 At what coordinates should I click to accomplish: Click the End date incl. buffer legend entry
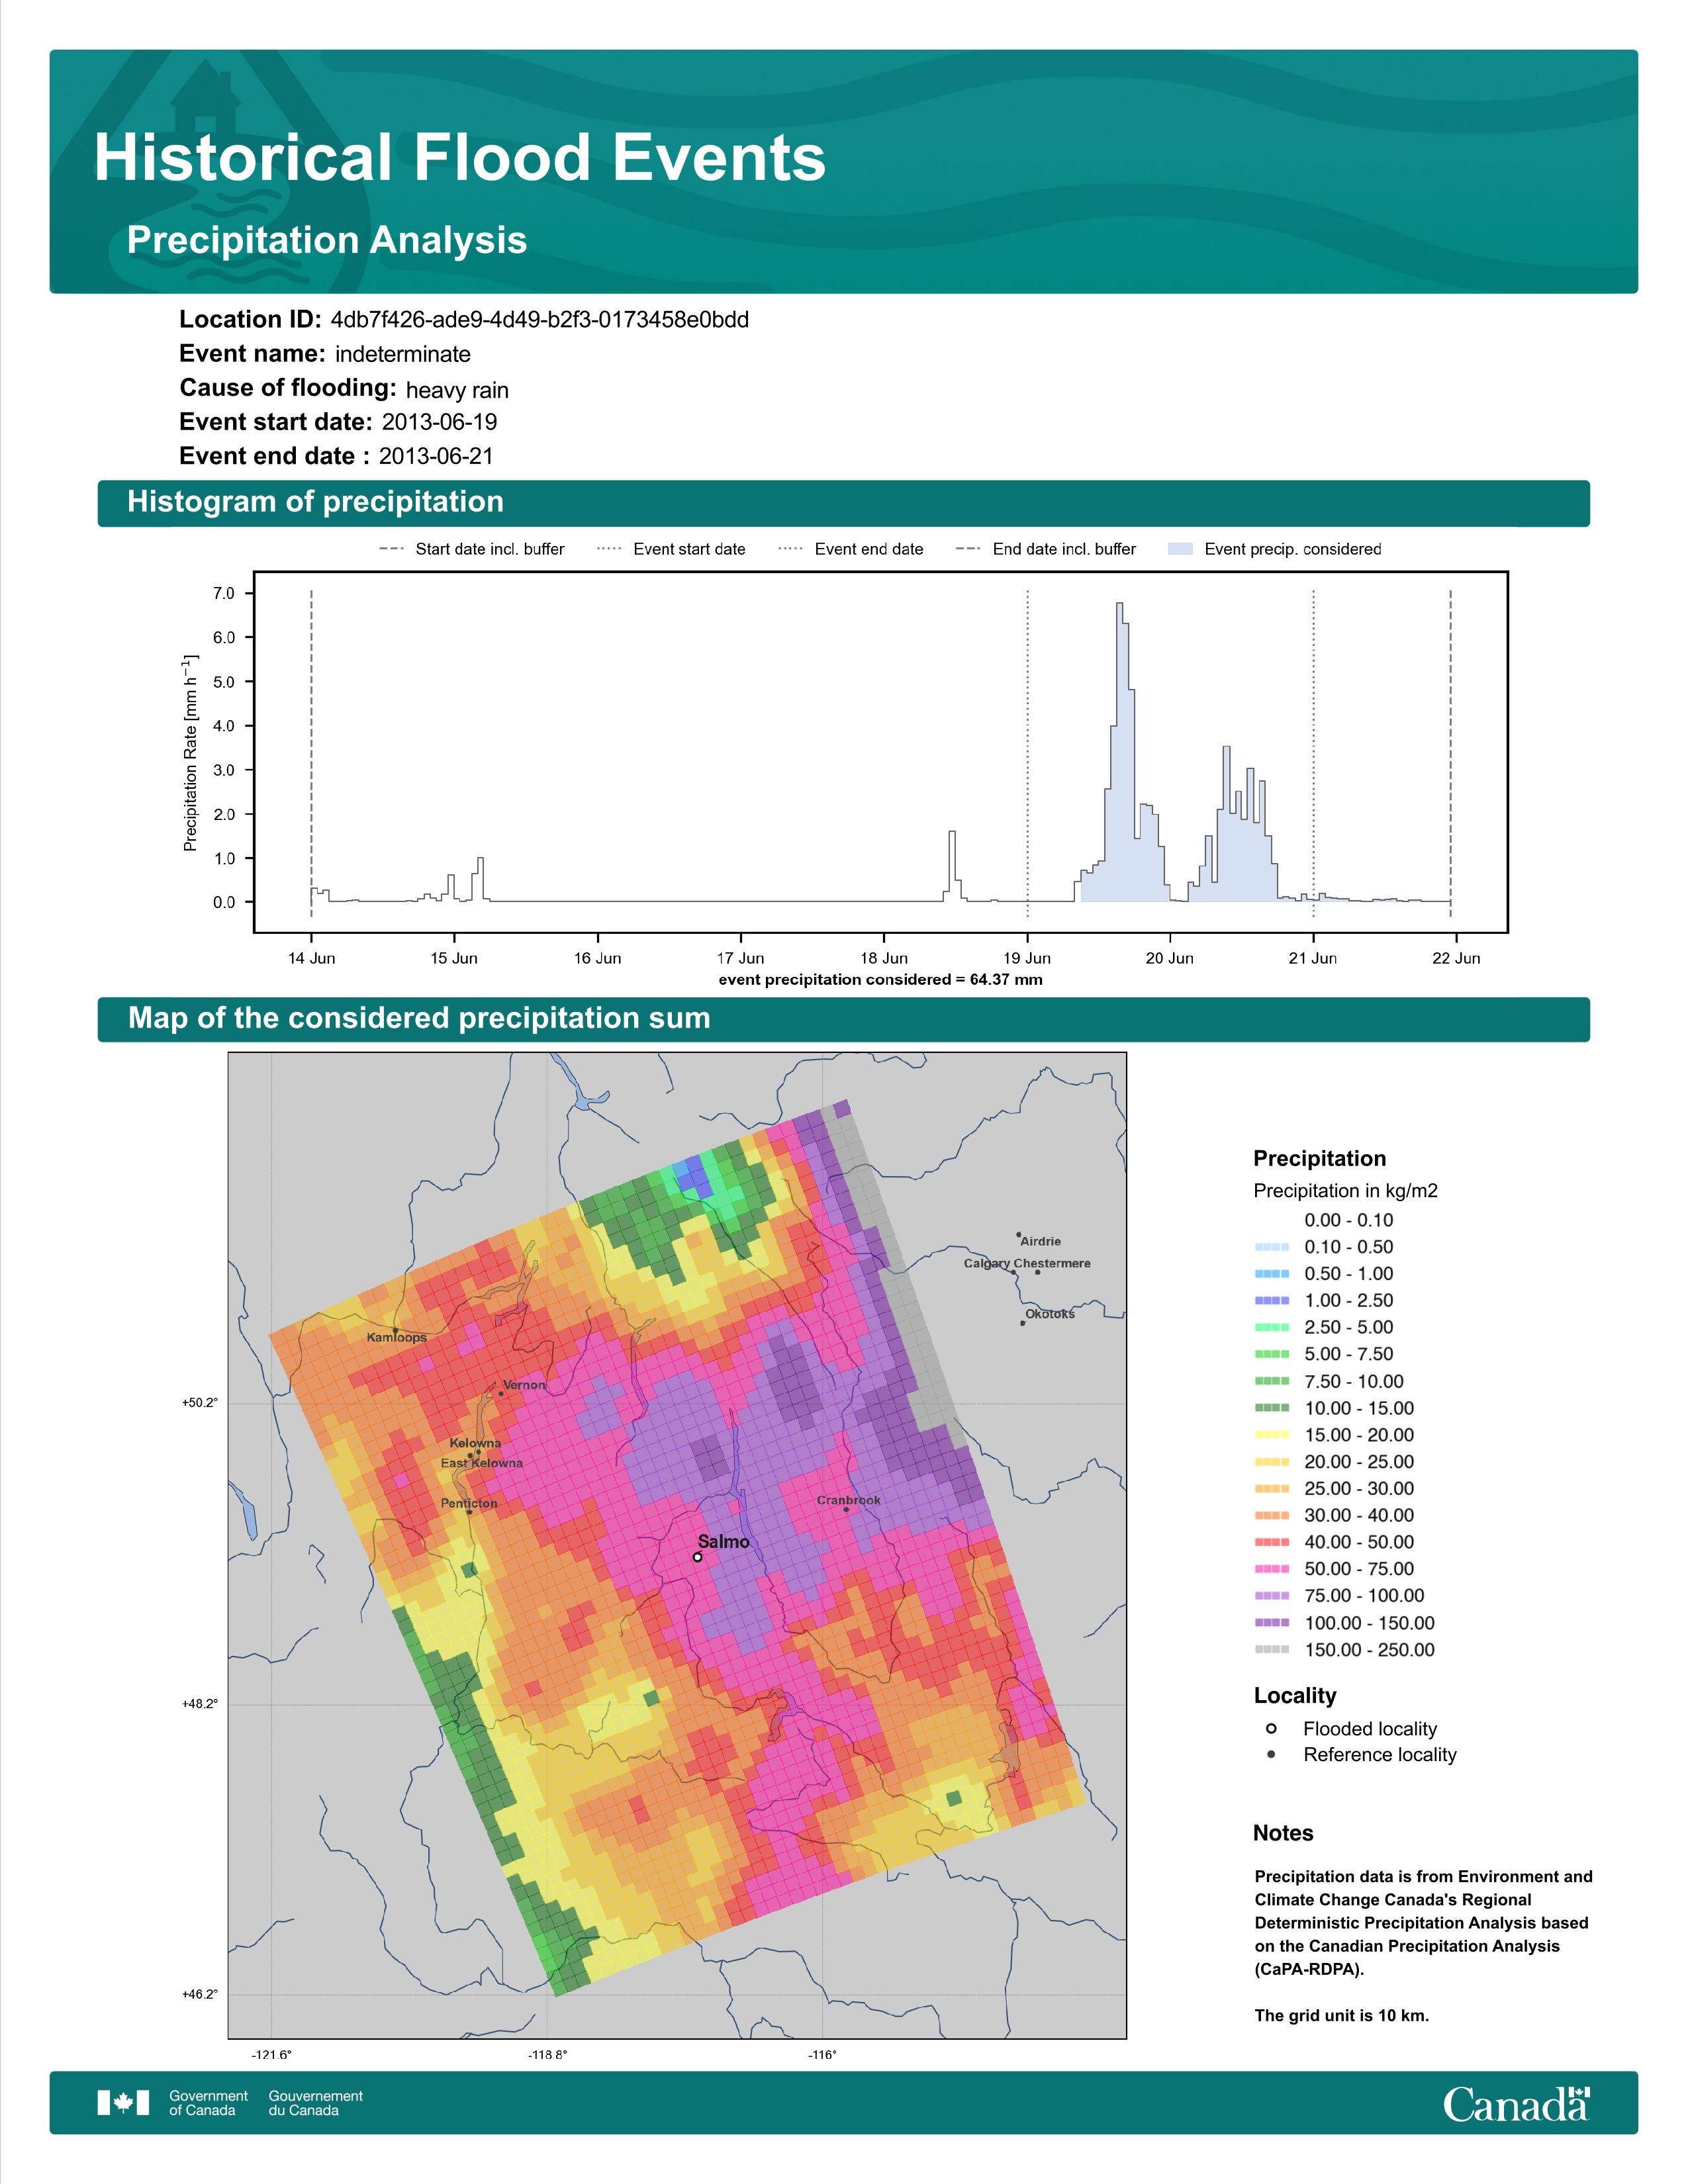(1046, 549)
